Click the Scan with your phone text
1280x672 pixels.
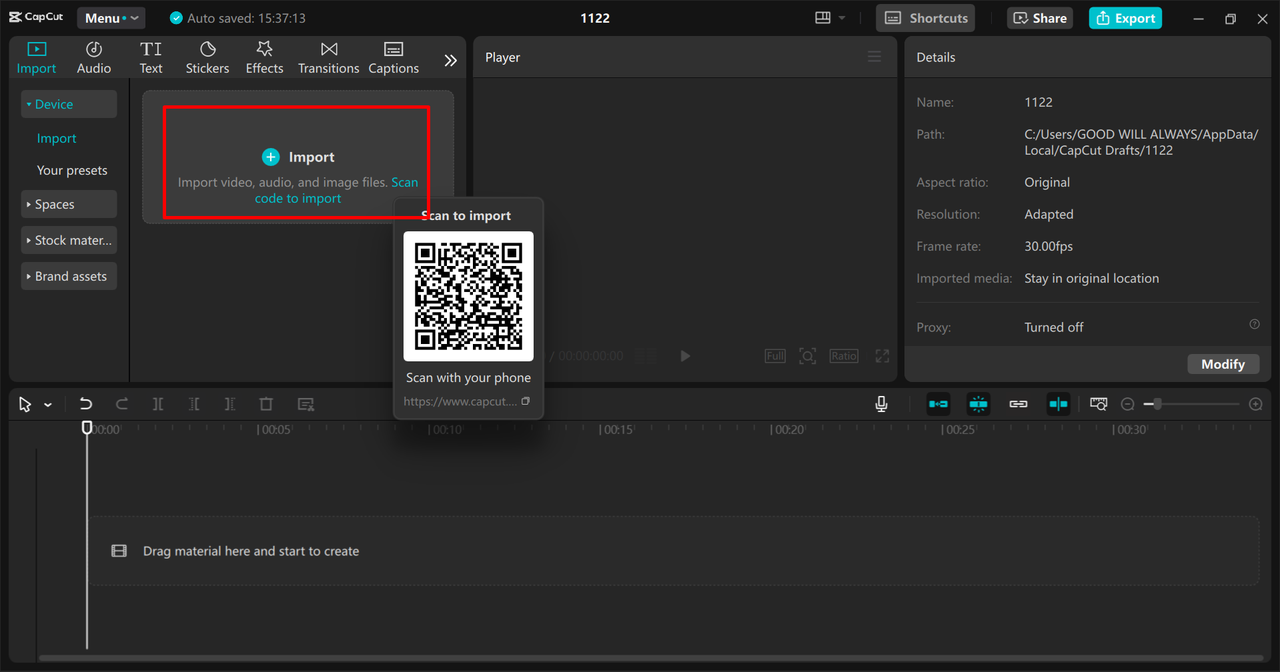(468, 378)
